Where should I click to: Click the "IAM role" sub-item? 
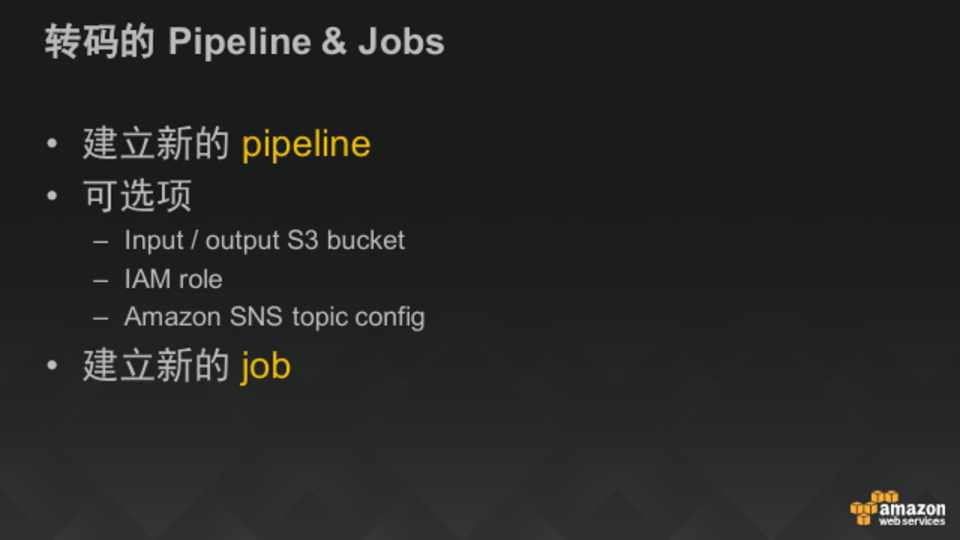tap(173, 279)
